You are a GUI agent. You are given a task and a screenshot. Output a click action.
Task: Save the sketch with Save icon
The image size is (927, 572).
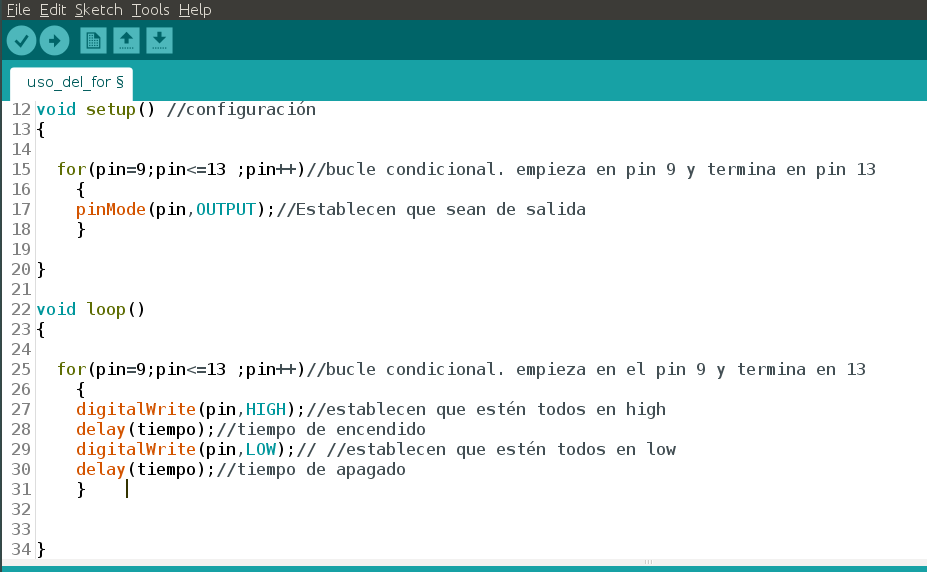159,41
